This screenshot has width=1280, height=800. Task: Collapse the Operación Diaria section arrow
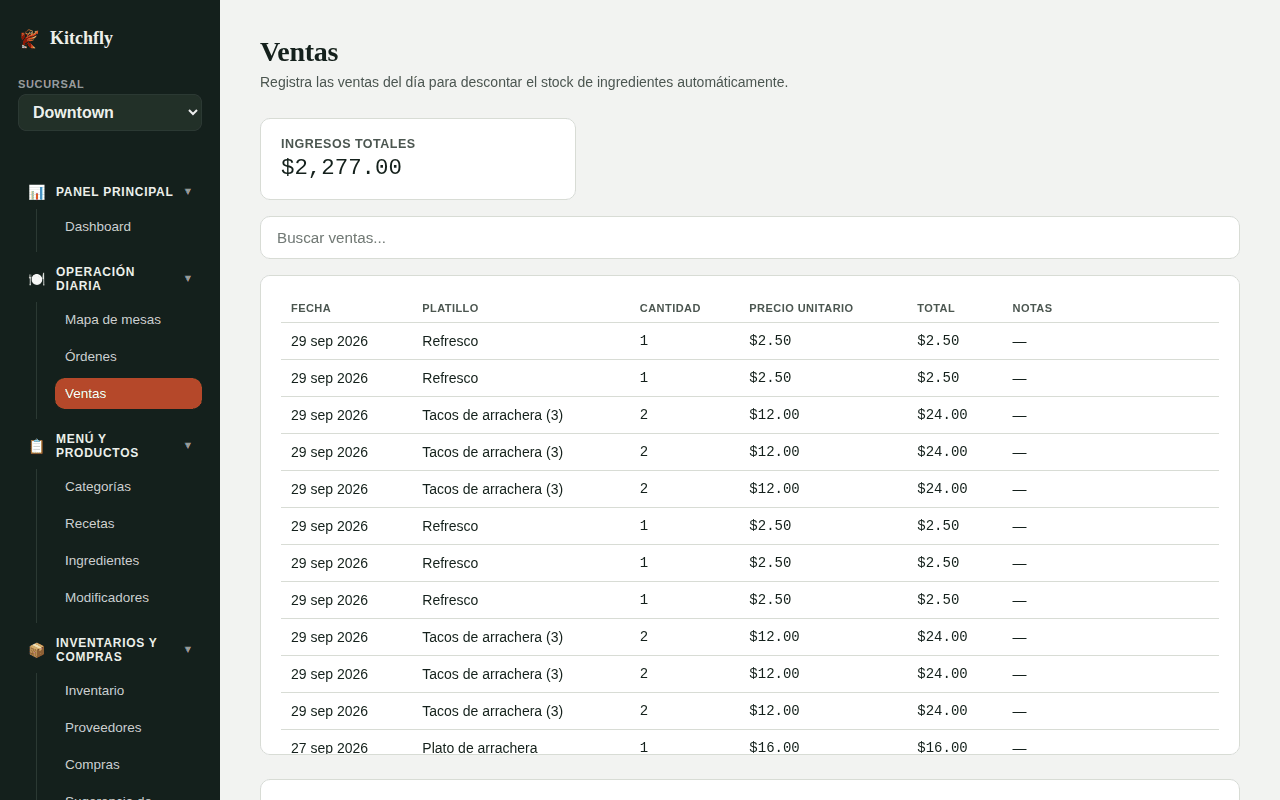pos(188,278)
